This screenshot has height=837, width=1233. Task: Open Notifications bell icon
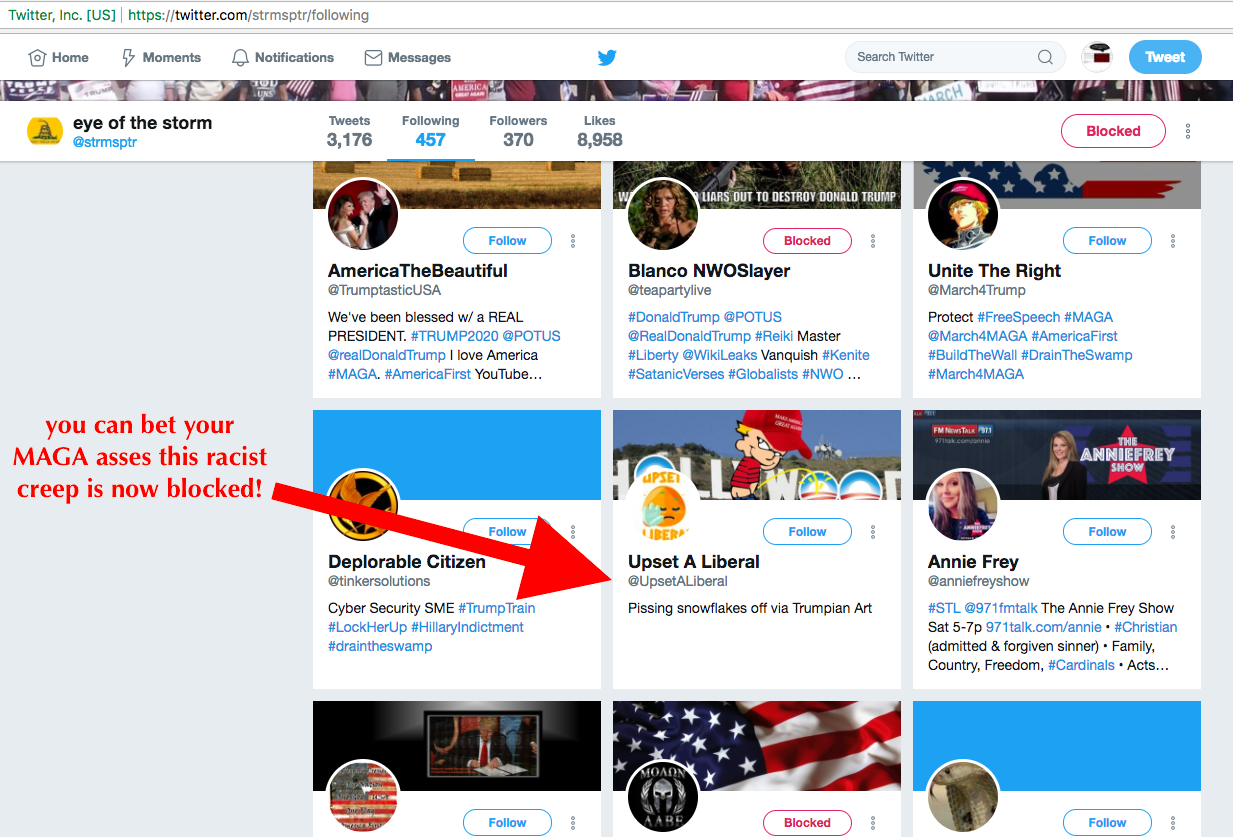pyautogui.click(x=240, y=57)
